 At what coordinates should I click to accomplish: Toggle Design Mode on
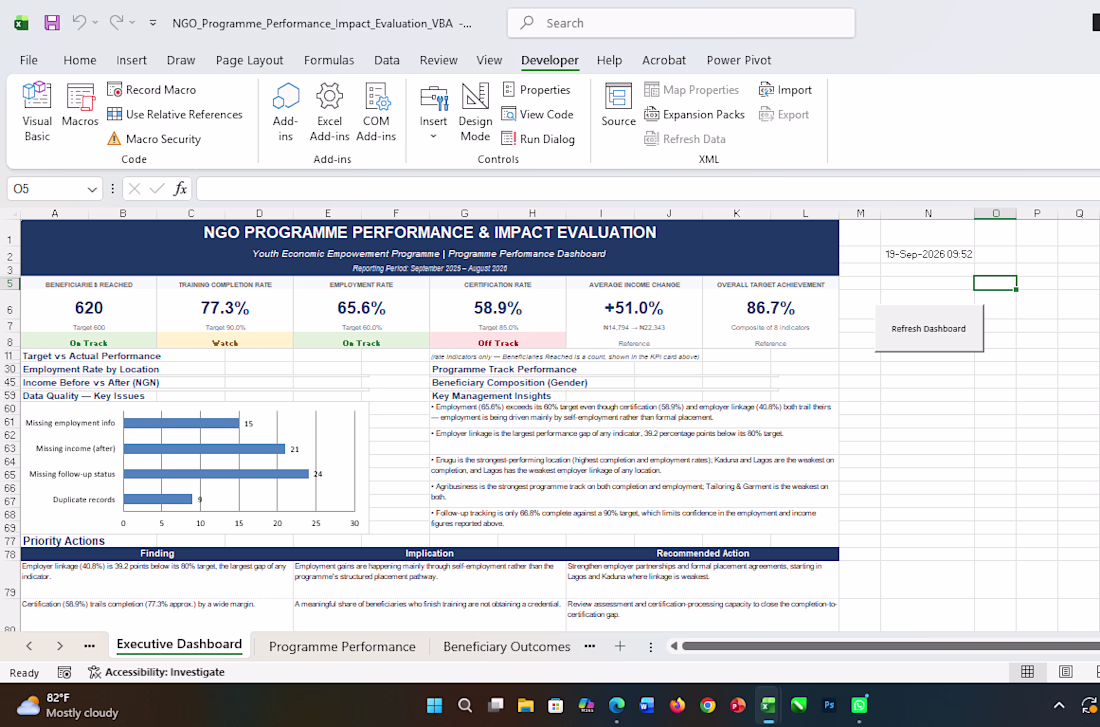475,112
